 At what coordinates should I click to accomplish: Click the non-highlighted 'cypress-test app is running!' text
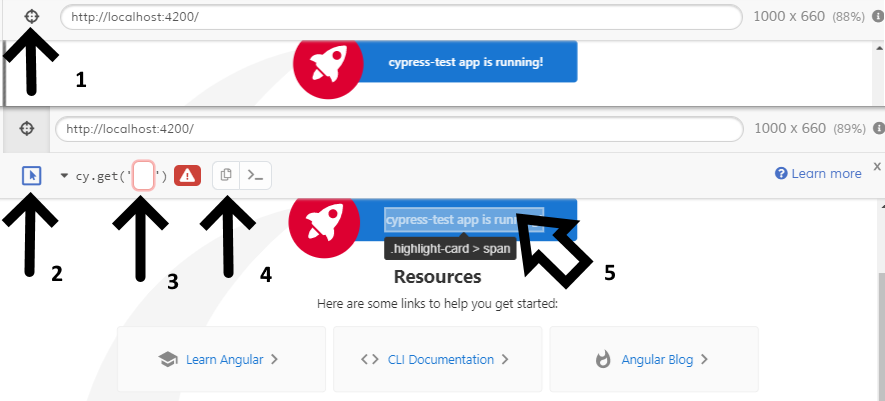coord(466,62)
